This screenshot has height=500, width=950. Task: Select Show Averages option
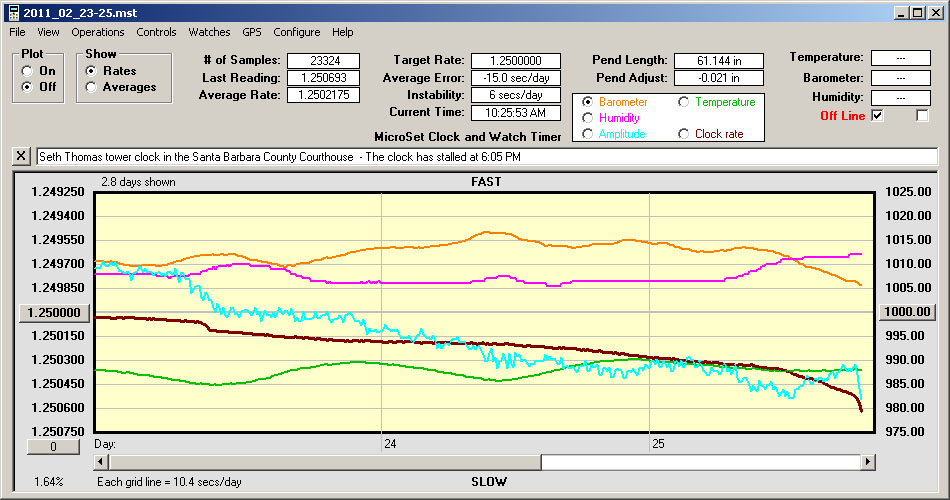point(91,87)
